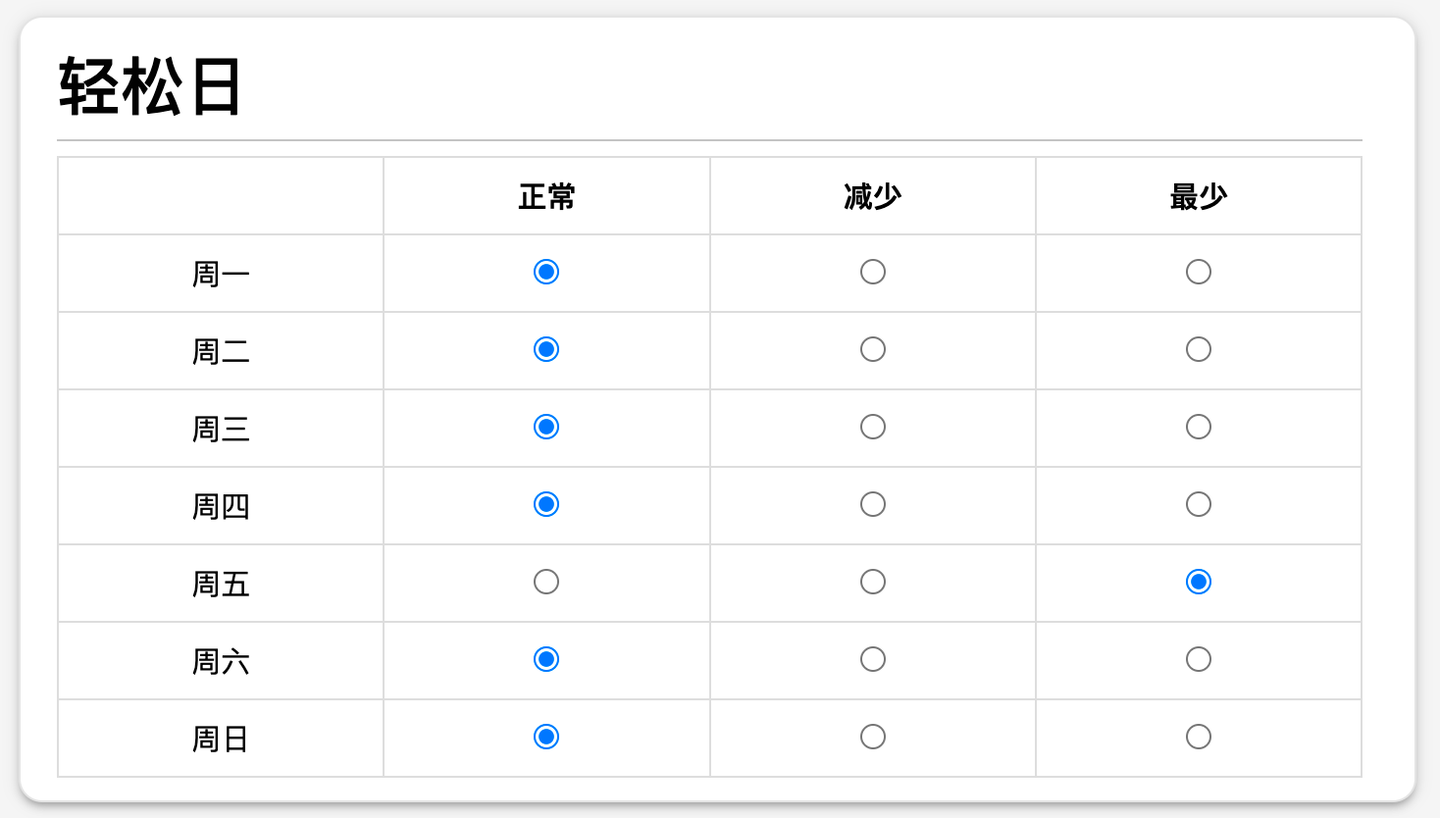Click the 减少 column header

pos(872,197)
